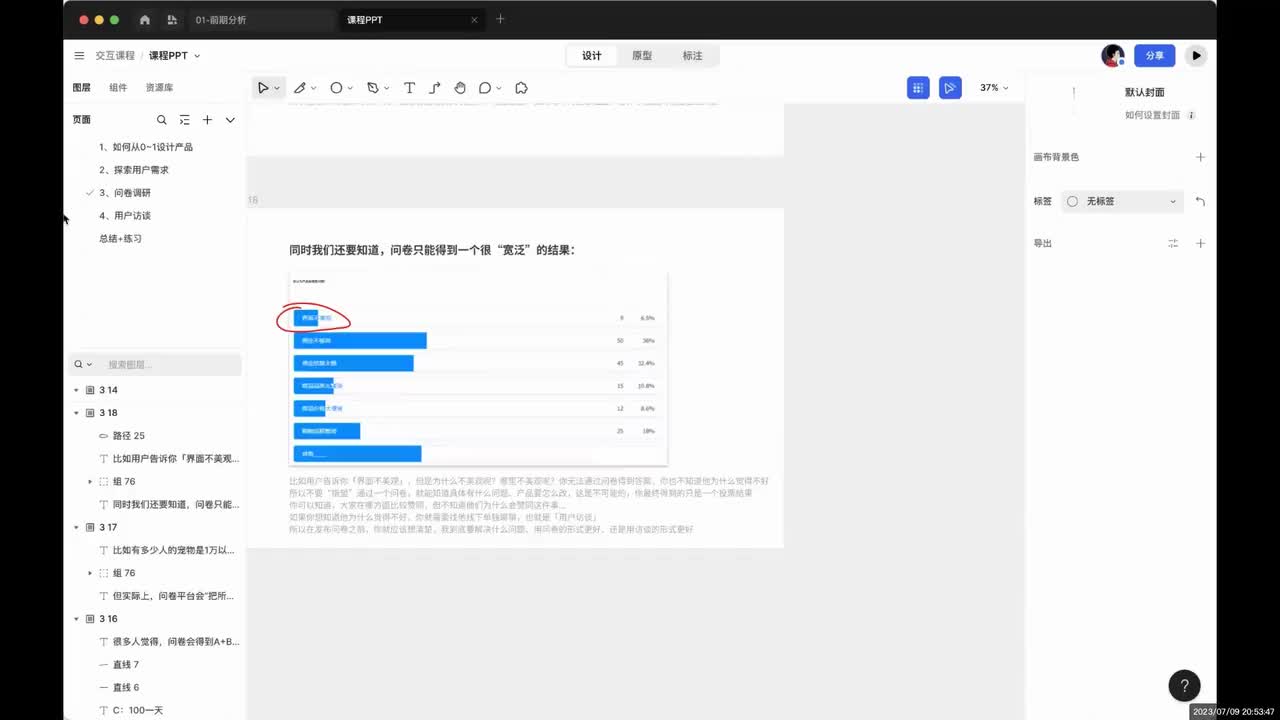Select the 直线 7 layer
Image resolution: width=1280 pixels, height=720 pixels.
coord(126,665)
